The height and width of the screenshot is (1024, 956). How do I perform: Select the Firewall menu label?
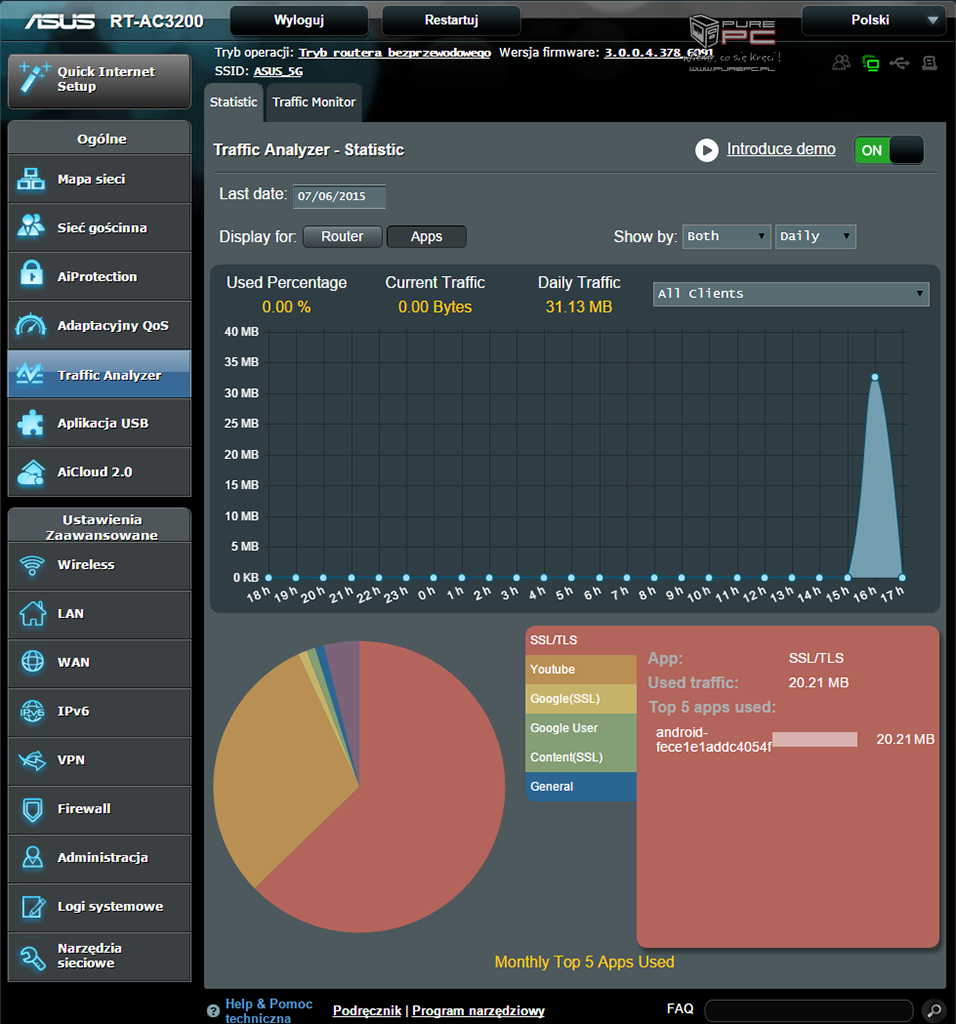[84, 809]
